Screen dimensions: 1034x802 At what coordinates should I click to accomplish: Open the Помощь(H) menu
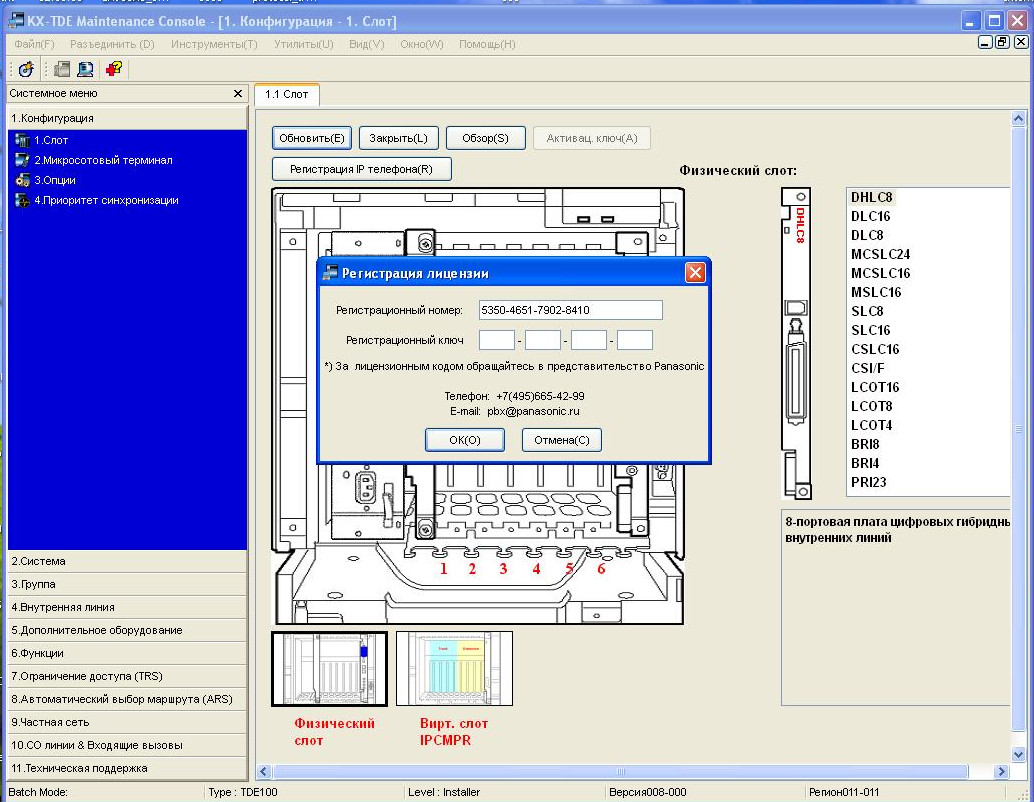[487, 44]
